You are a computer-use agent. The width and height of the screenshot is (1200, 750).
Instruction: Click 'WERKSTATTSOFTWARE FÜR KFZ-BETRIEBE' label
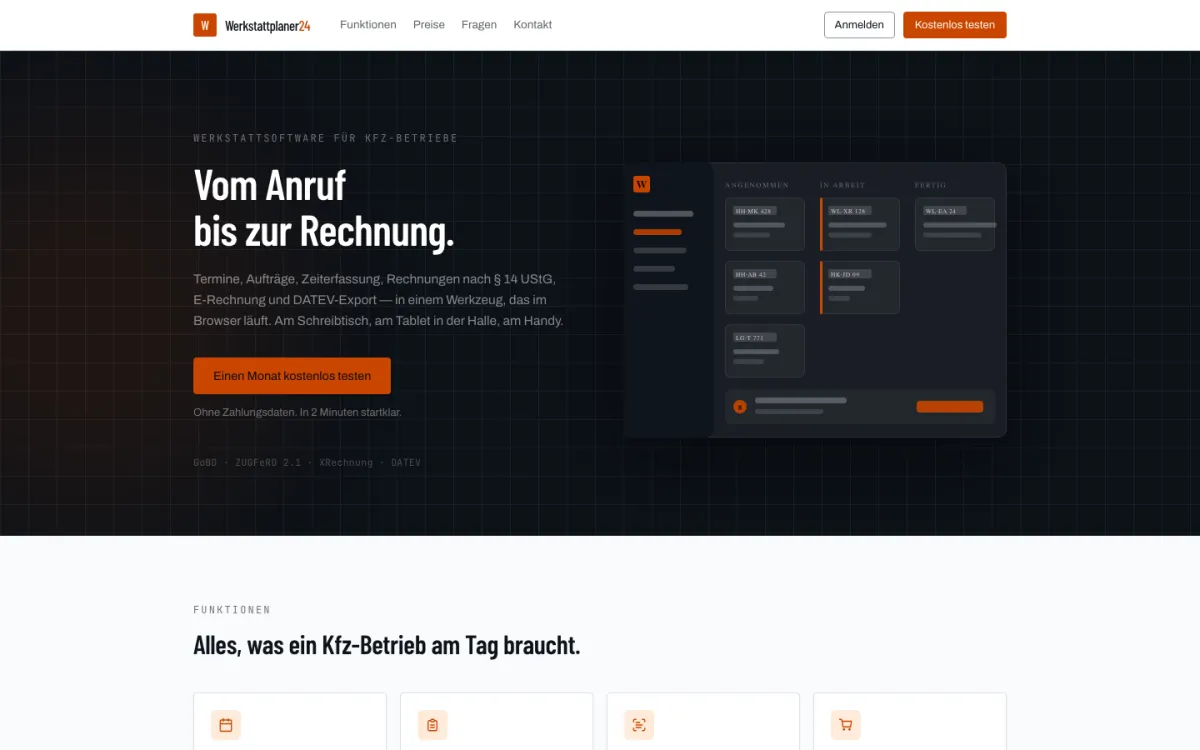click(x=326, y=138)
